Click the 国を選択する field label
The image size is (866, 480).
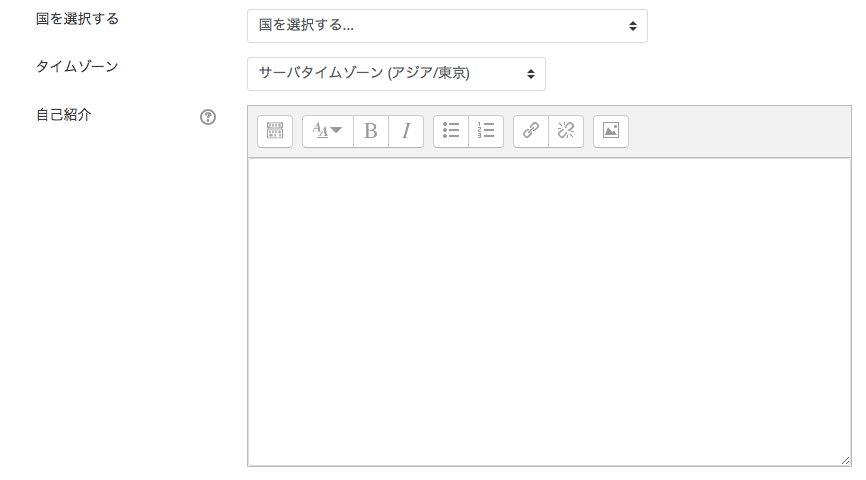(77, 19)
